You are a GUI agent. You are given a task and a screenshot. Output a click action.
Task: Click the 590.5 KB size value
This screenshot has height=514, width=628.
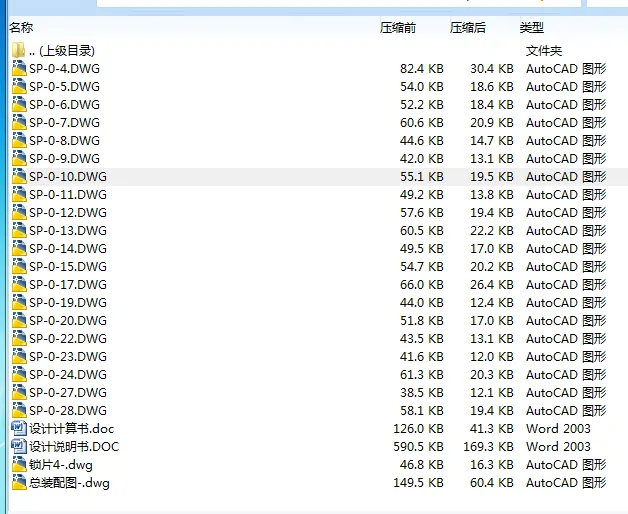pyautogui.click(x=419, y=447)
